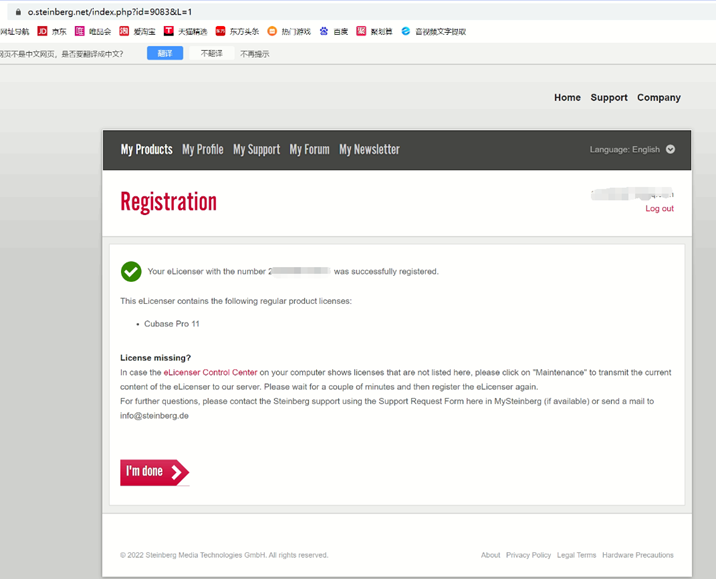Open the My Support tab
This screenshot has height=579, width=716.
click(x=256, y=149)
